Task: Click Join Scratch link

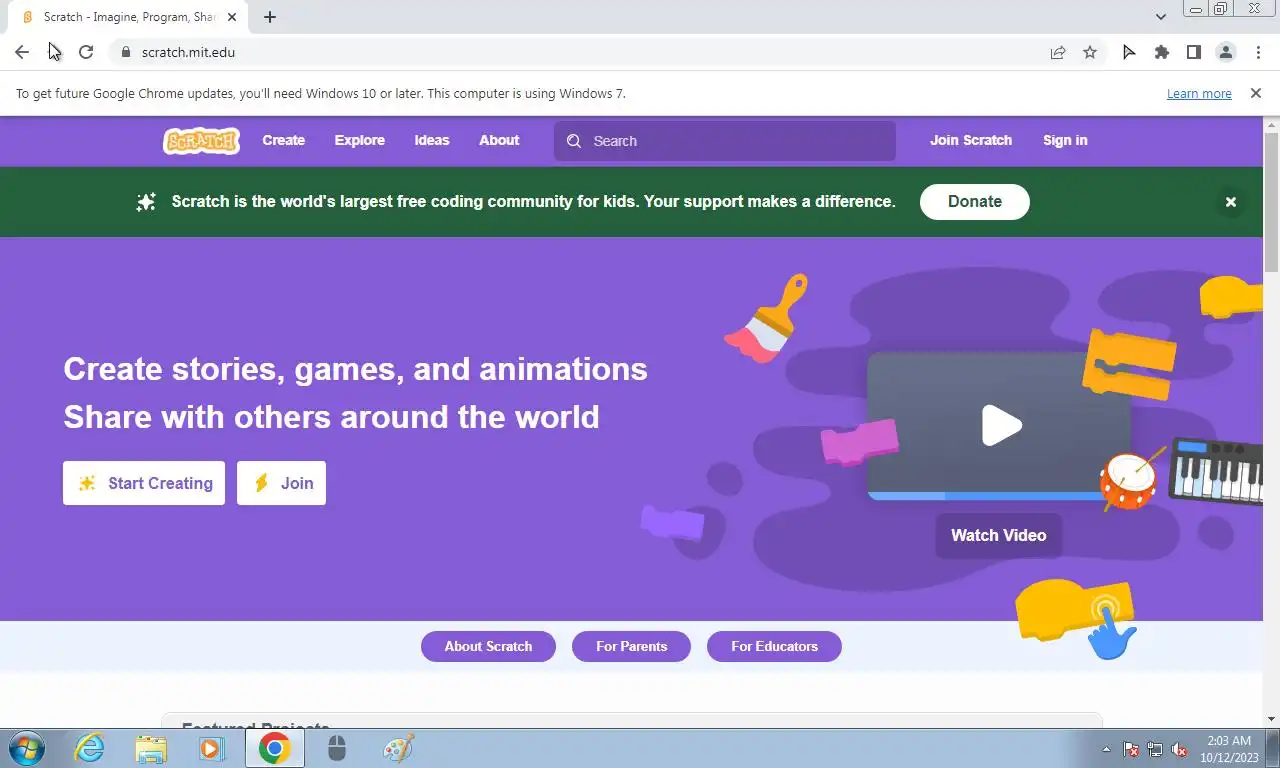Action: 971,141
